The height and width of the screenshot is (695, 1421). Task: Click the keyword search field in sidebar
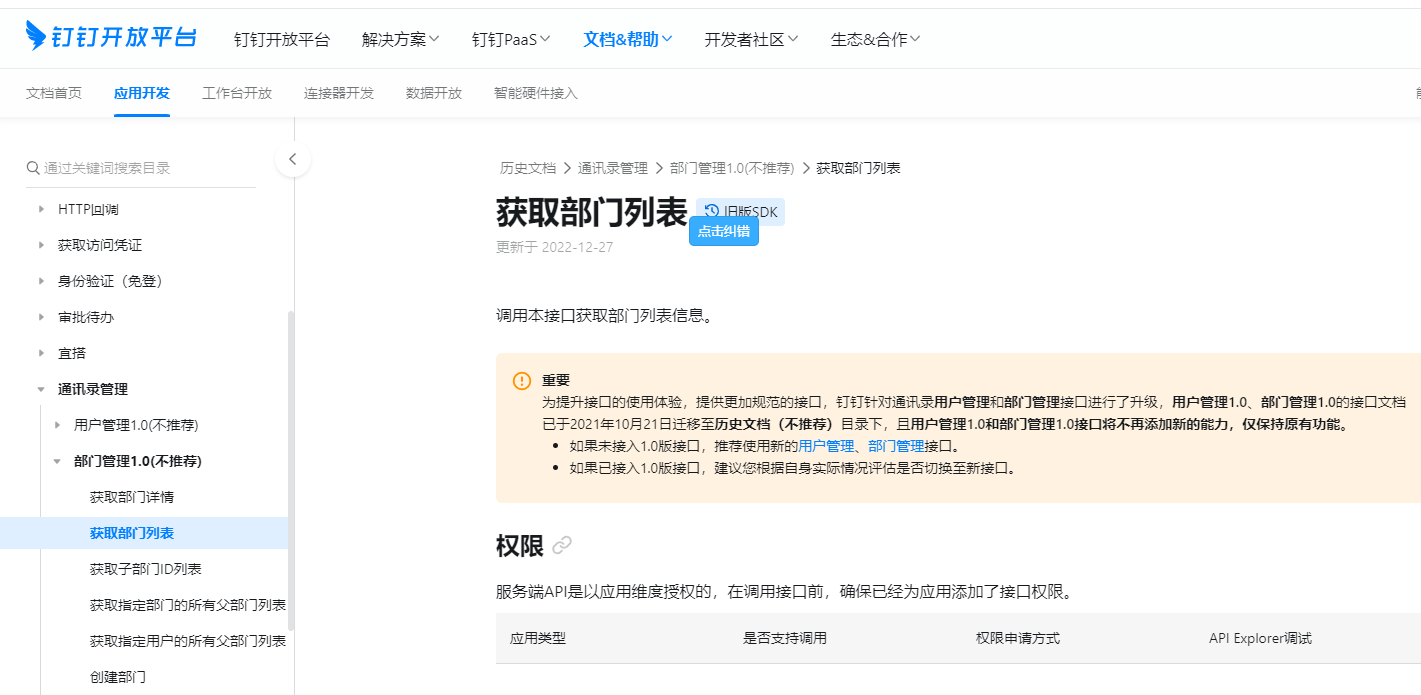141,168
